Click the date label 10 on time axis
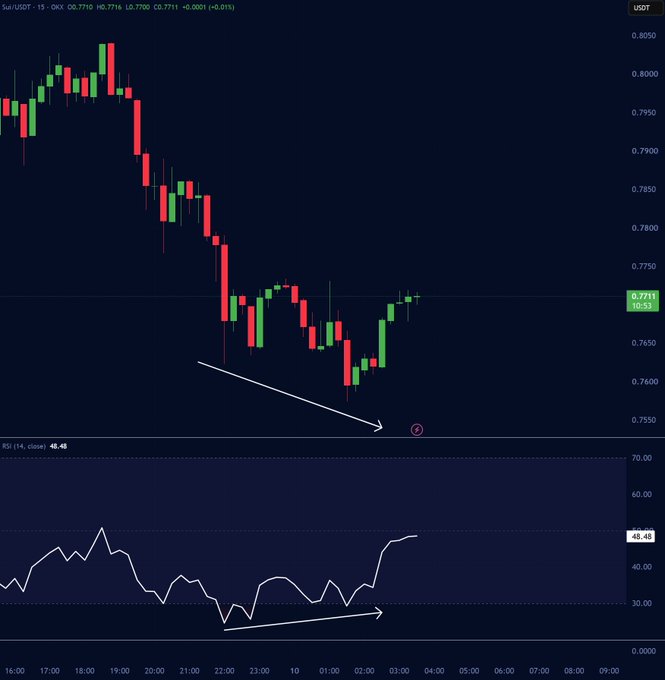Viewport: 665px width, 680px height. click(294, 671)
